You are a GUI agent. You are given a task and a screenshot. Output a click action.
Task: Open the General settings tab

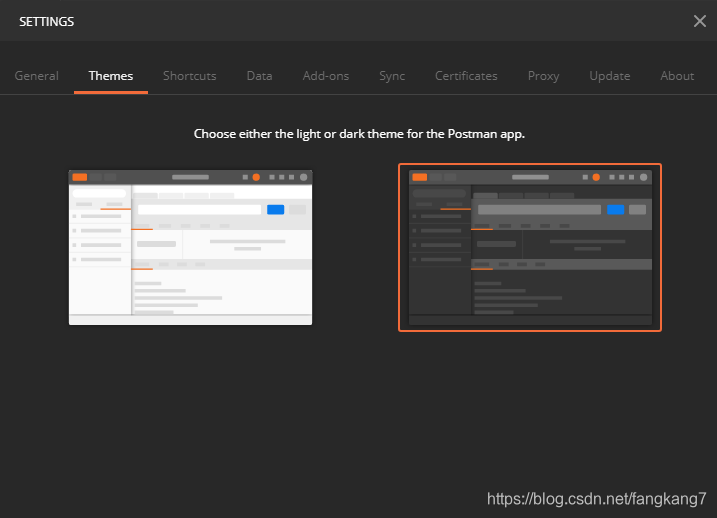coord(37,76)
